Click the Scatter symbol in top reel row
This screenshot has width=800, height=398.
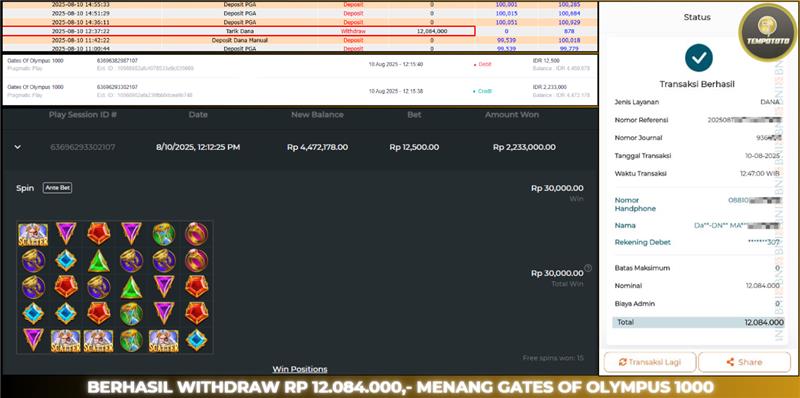pyautogui.click(x=33, y=234)
